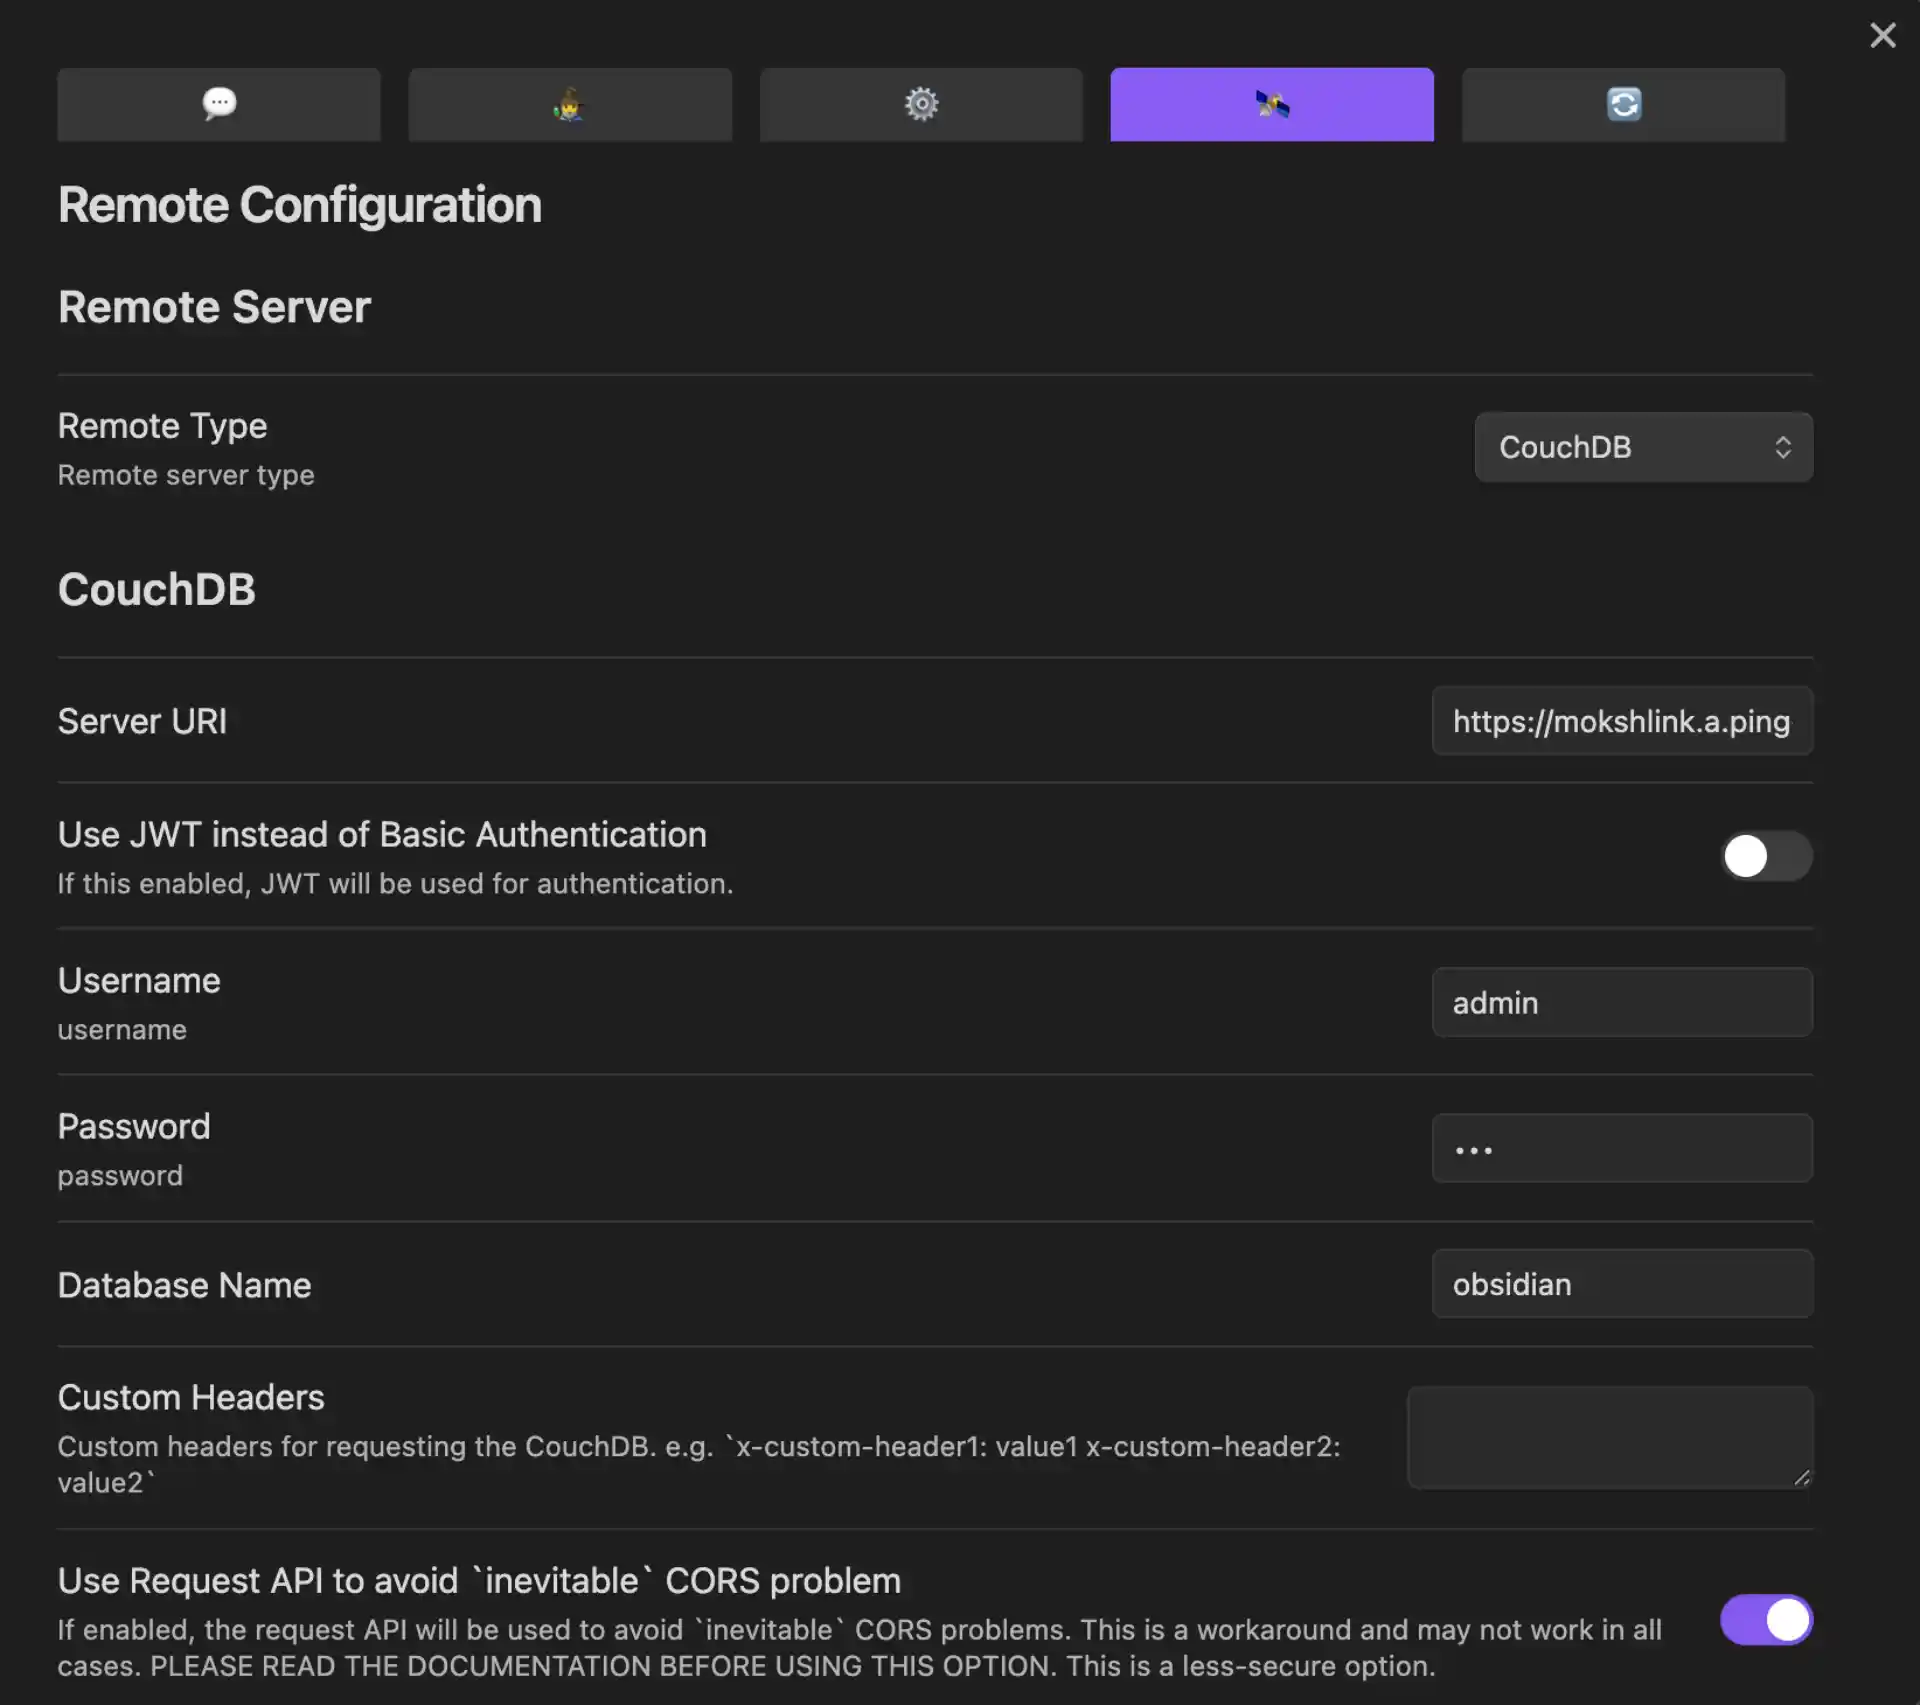Image resolution: width=1920 pixels, height=1705 pixels.
Task: Open the wizard setup tab
Action: coord(570,104)
